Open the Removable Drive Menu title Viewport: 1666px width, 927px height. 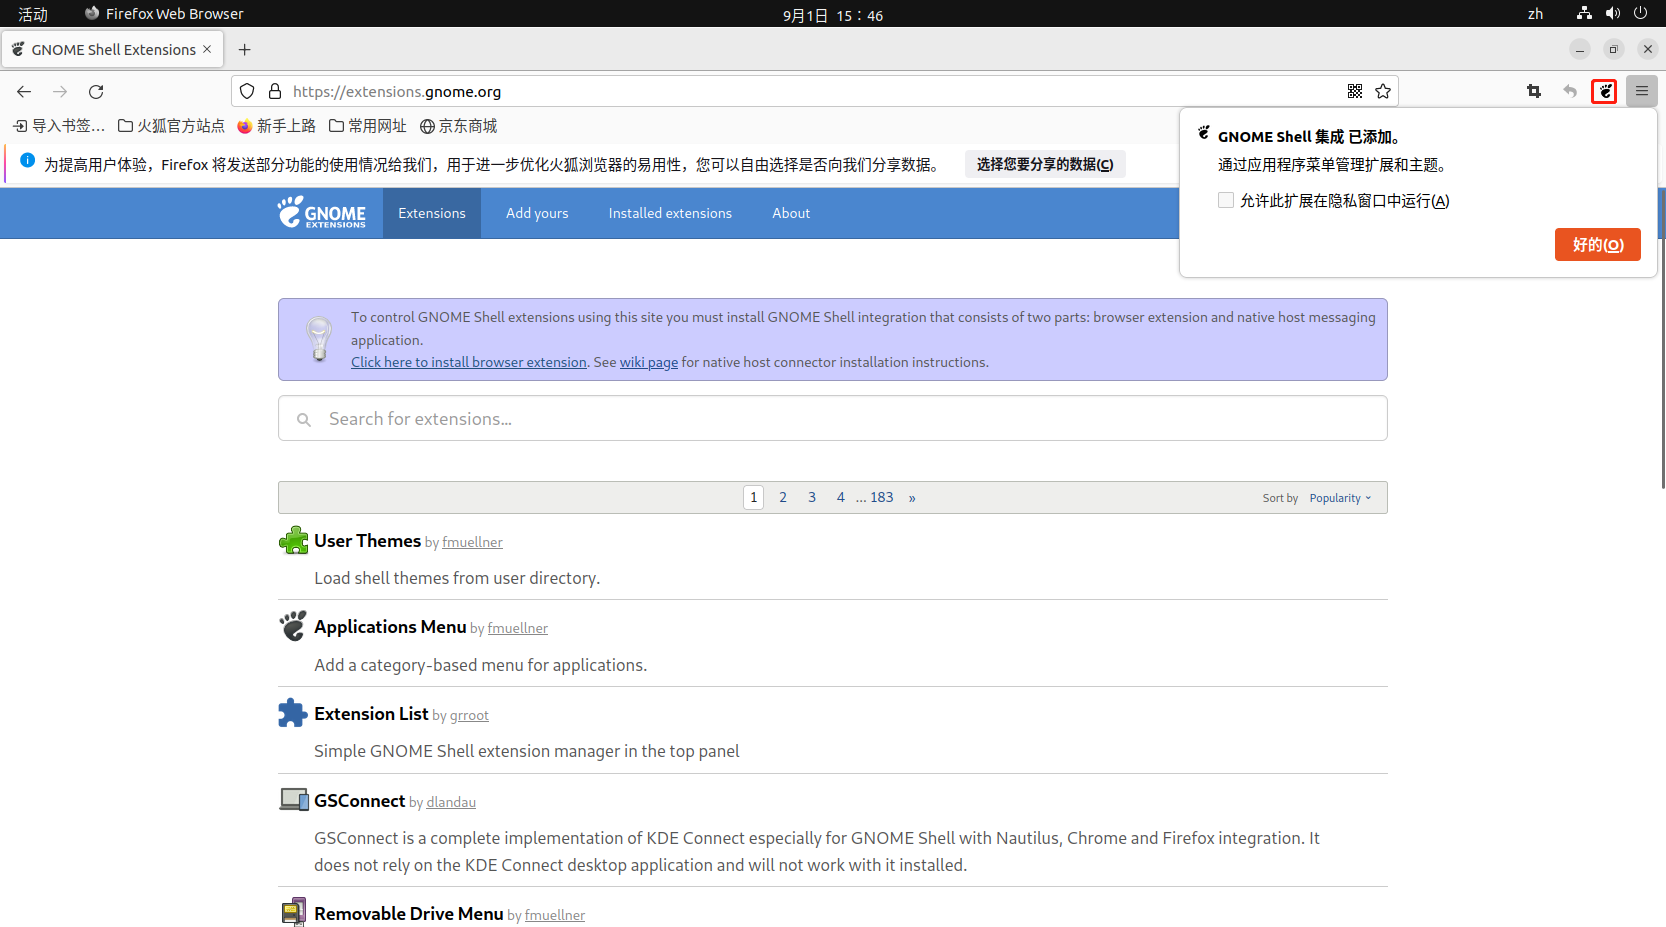pyautogui.click(x=408, y=913)
